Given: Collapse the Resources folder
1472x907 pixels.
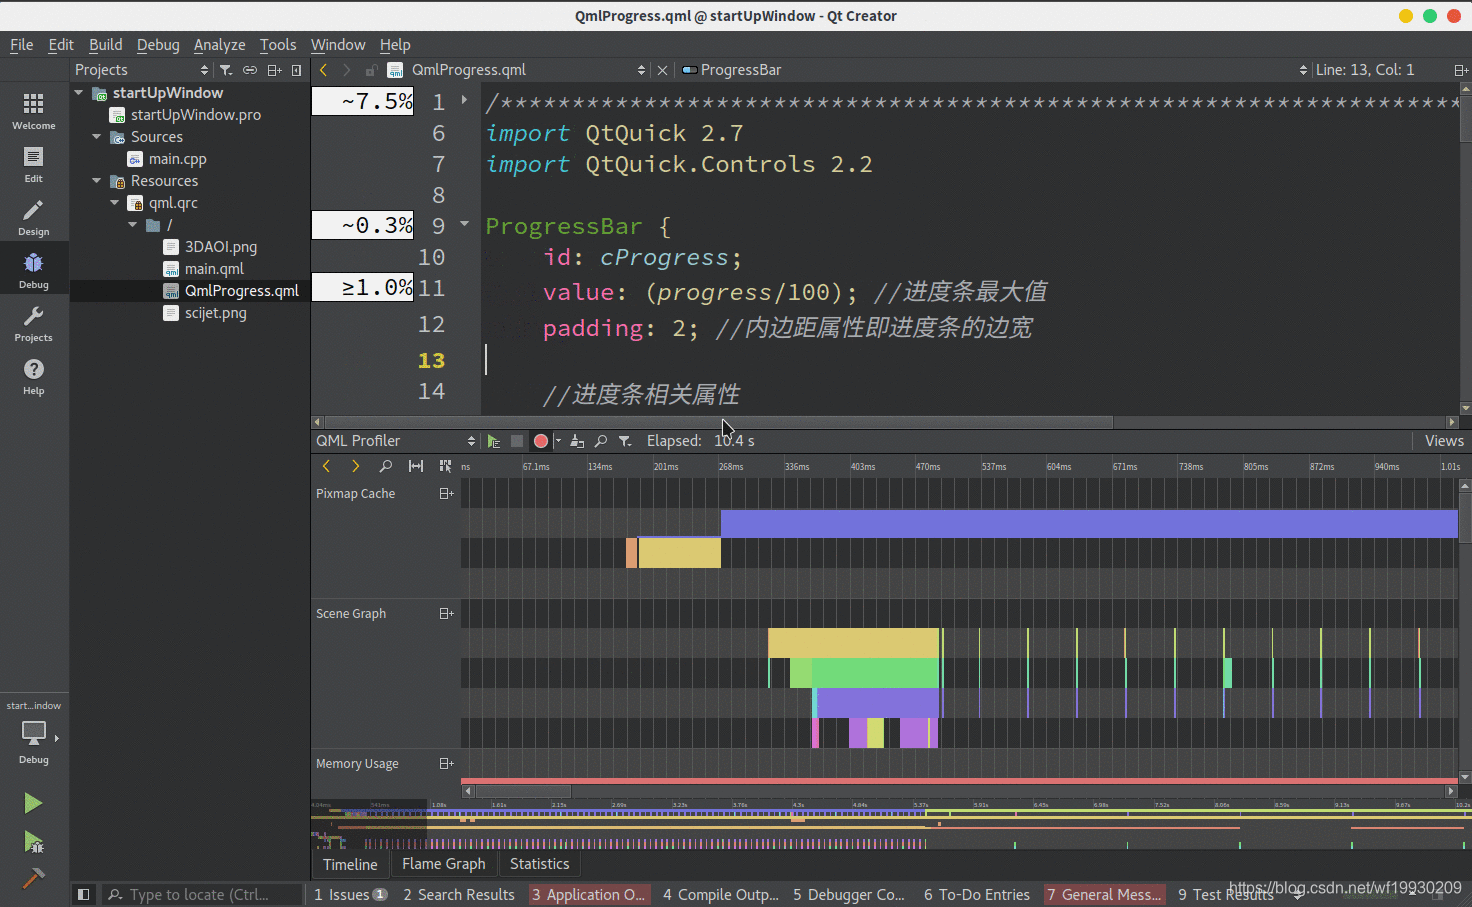Looking at the screenshot, I should pyautogui.click(x=97, y=181).
